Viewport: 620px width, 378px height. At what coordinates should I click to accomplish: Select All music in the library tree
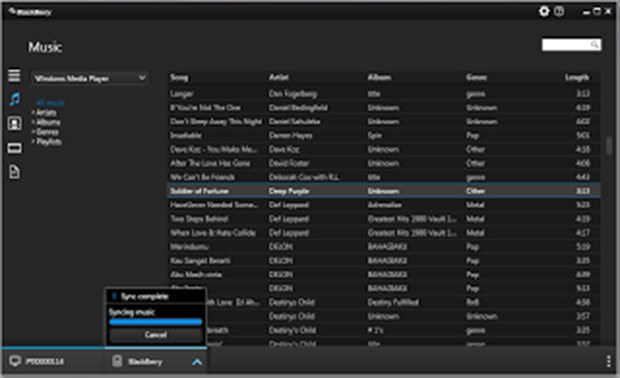point(50,103)
